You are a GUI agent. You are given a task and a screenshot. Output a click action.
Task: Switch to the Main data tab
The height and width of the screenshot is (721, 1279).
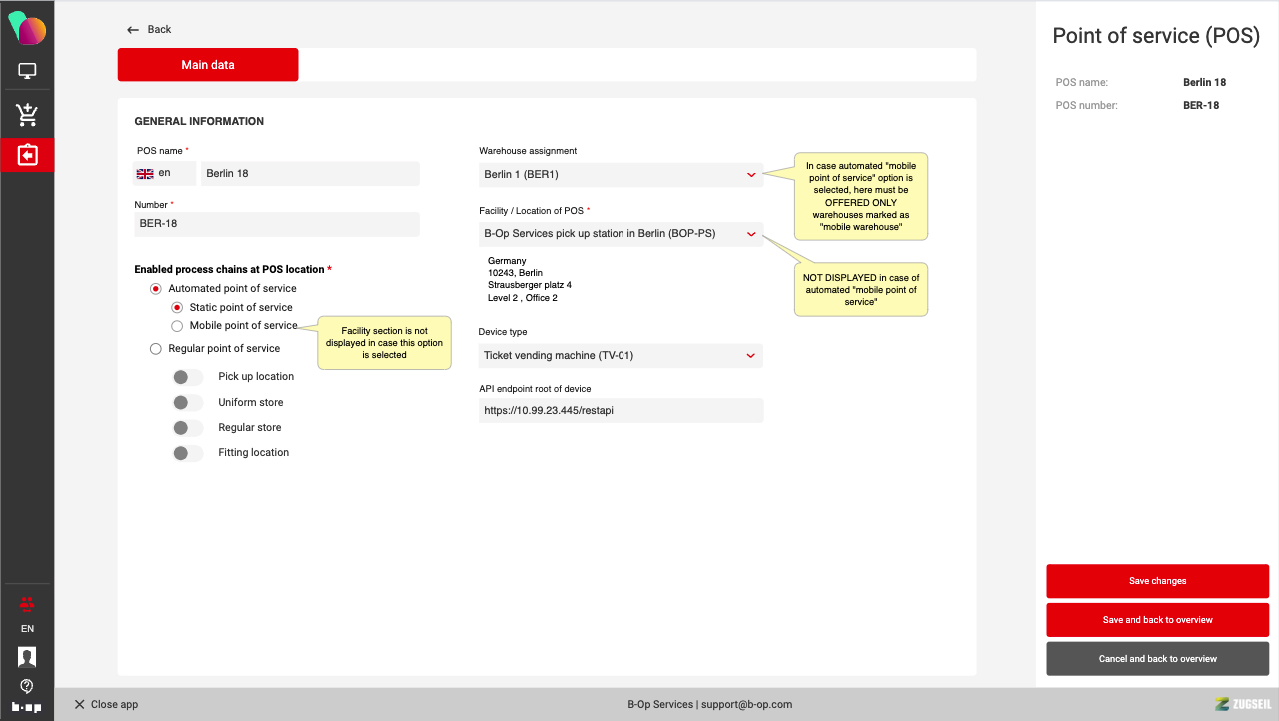tap(208, 65)
